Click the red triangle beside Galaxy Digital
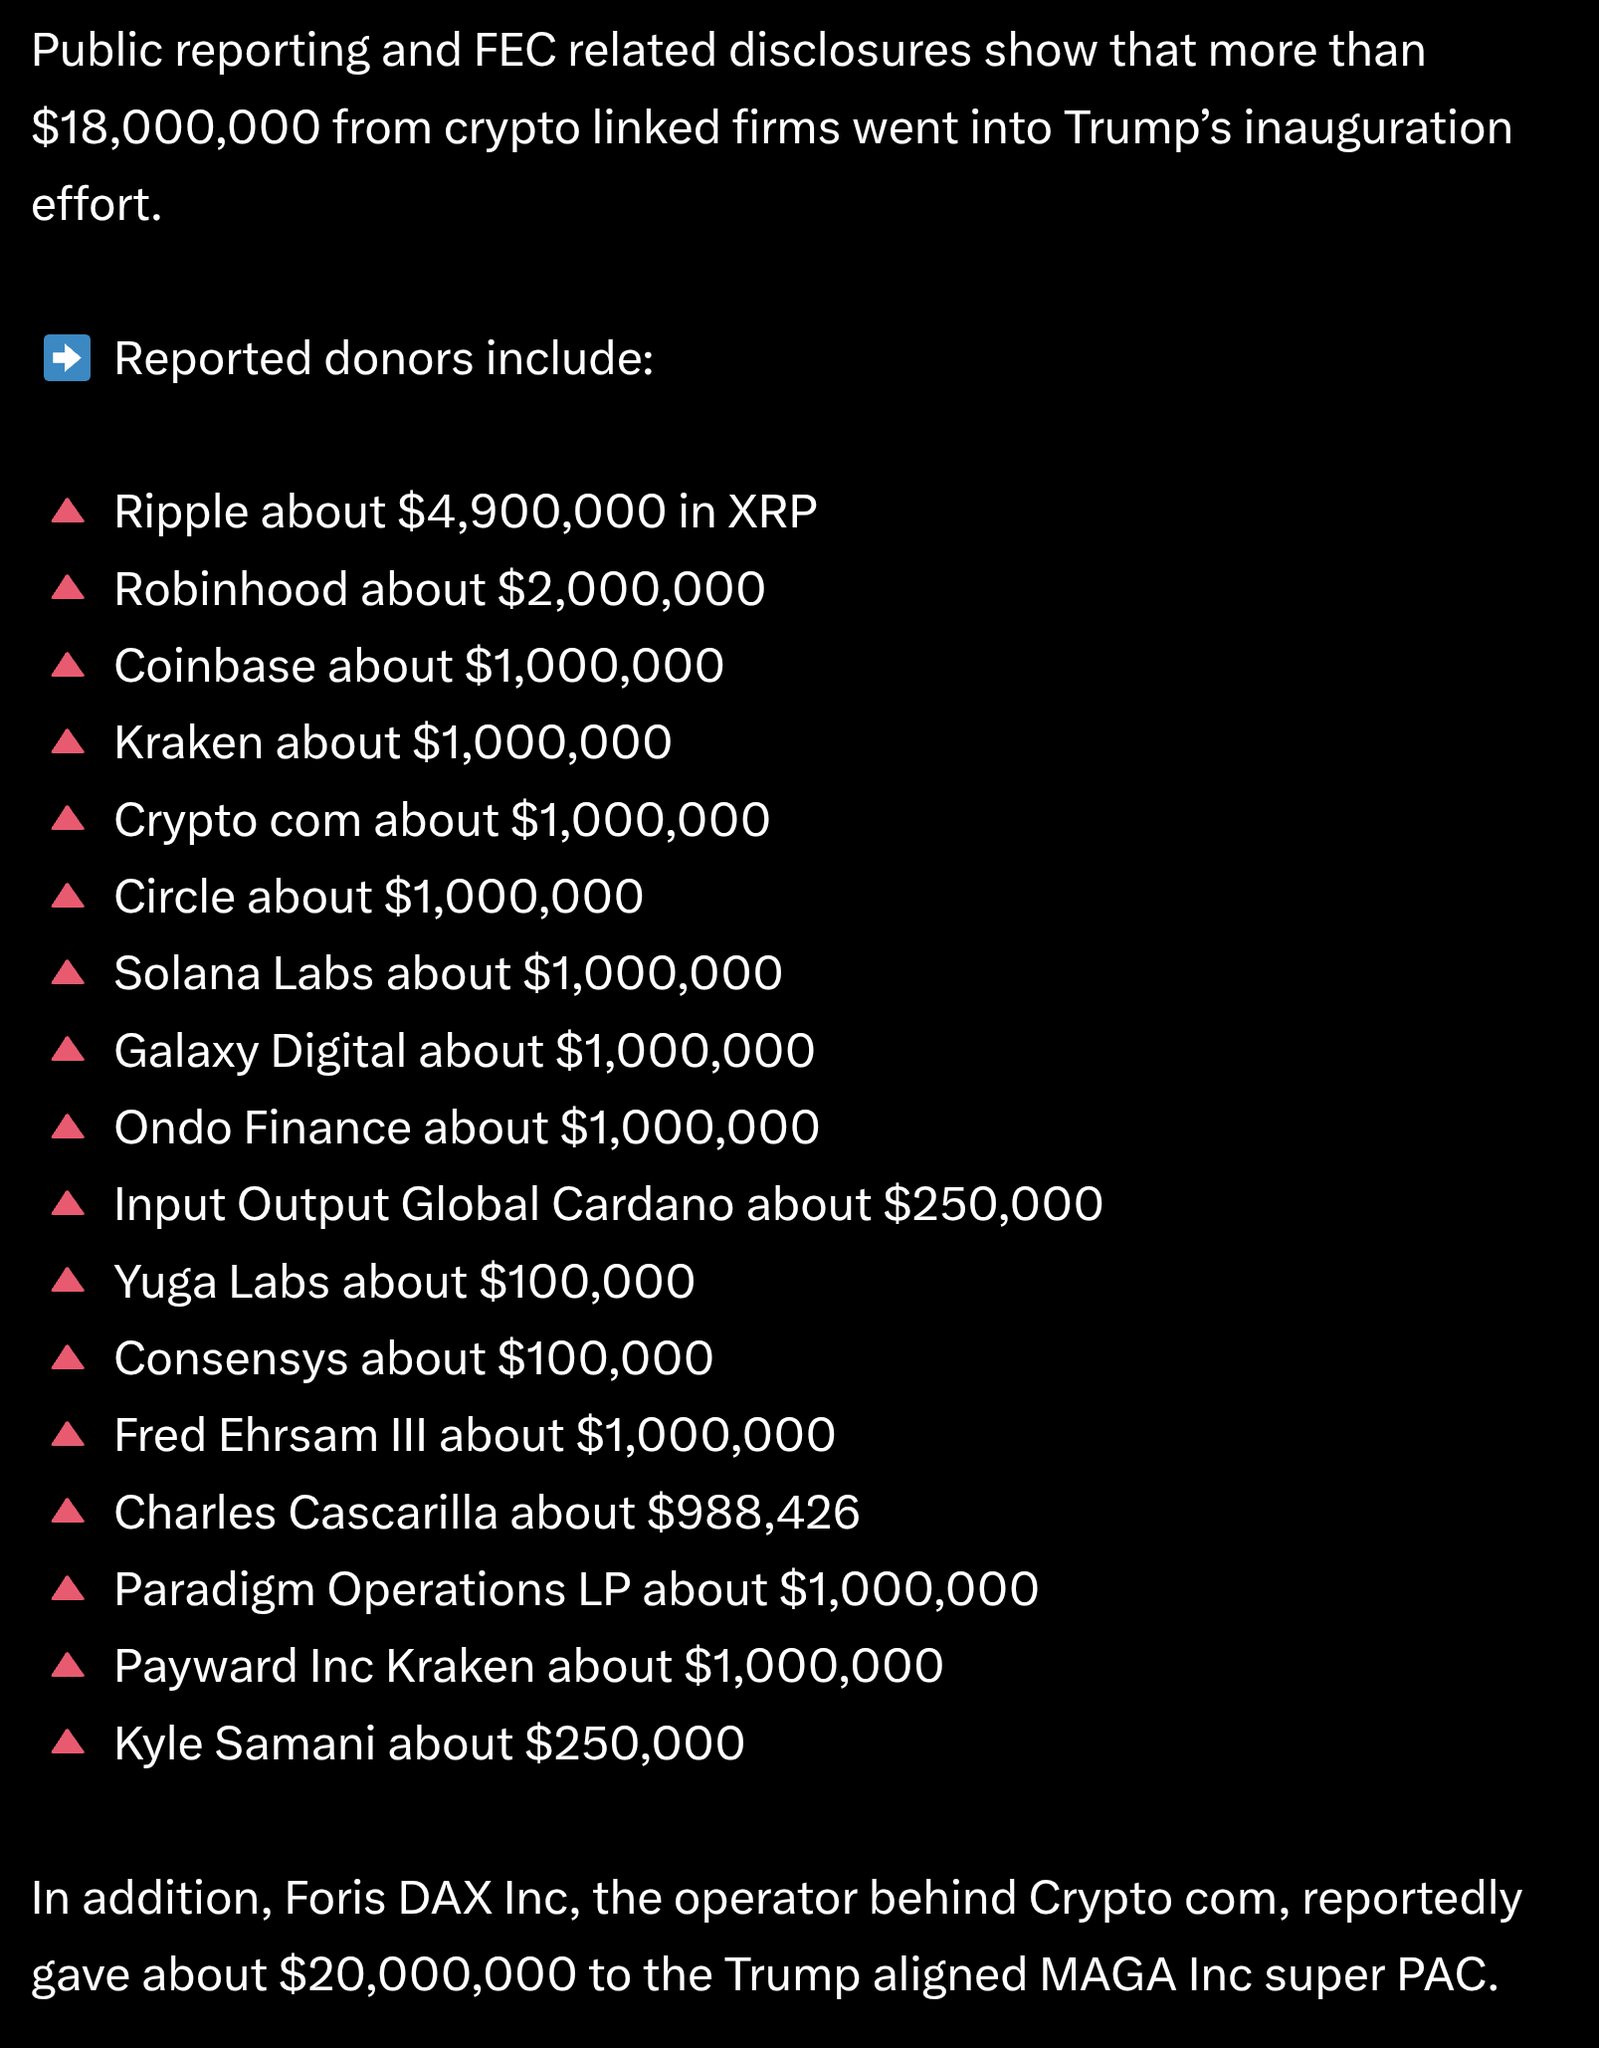This screenshot has width=1599, height=2048. (x=67, y=1051)
